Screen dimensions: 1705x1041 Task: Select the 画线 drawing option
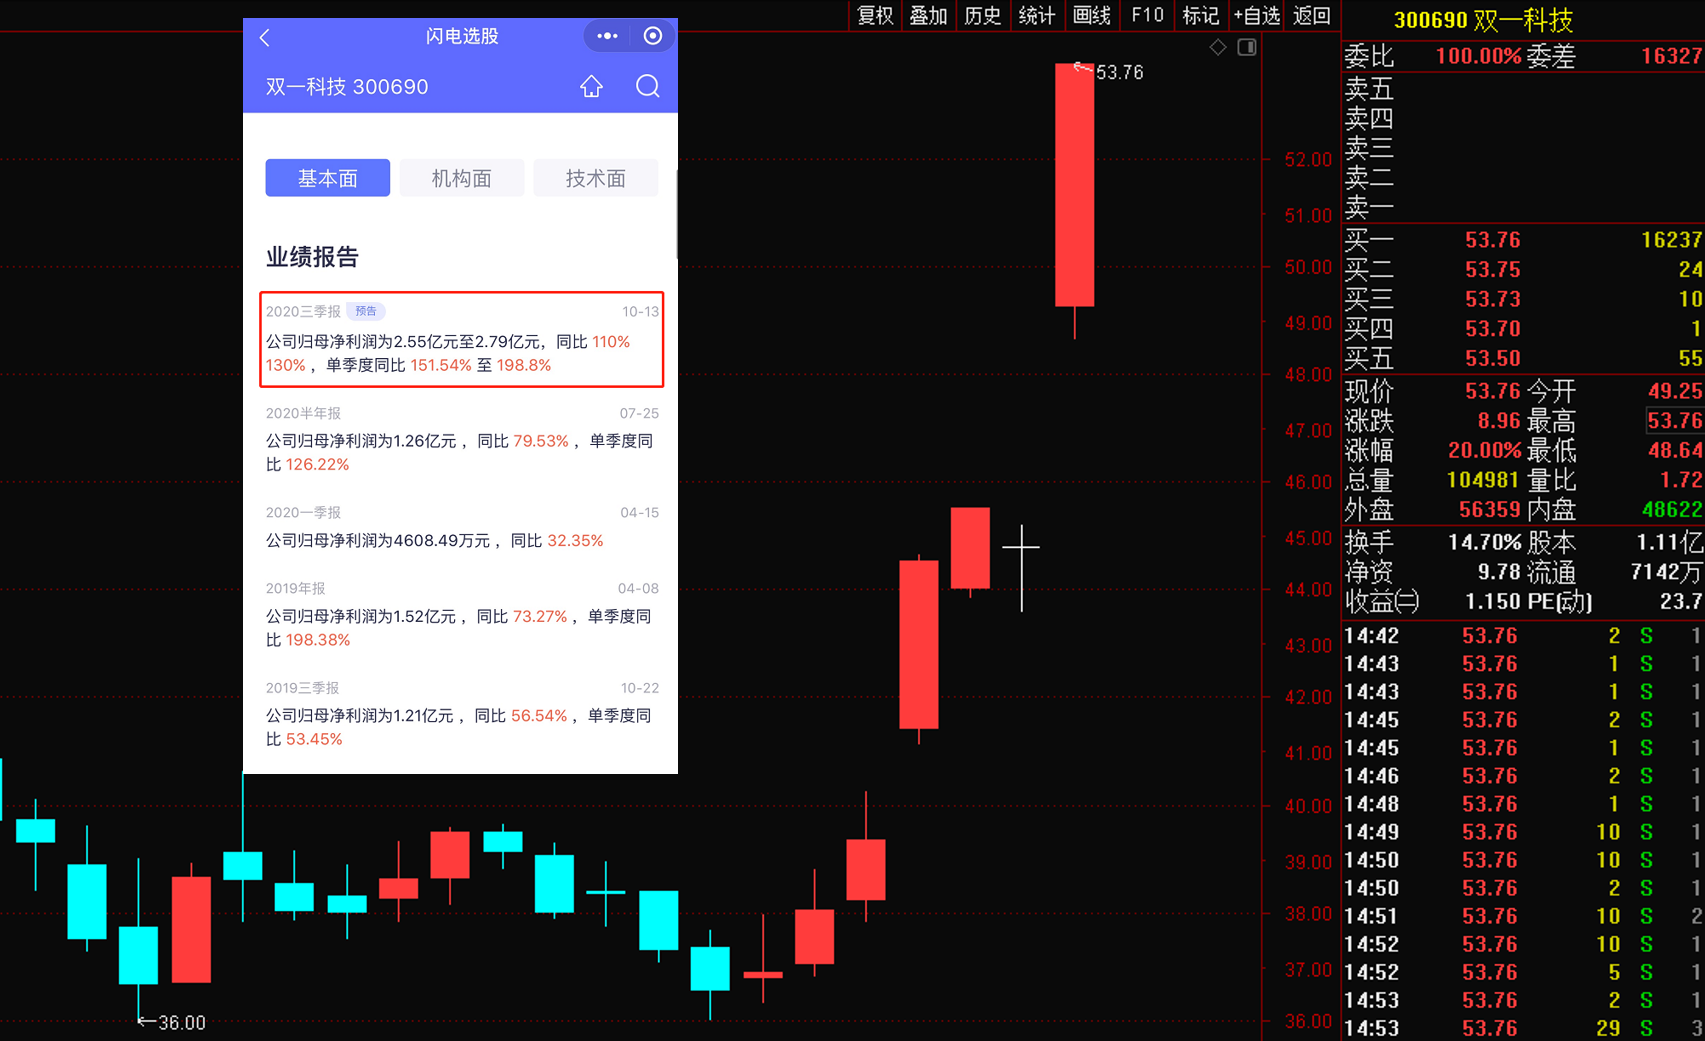tap(1092, 15)
